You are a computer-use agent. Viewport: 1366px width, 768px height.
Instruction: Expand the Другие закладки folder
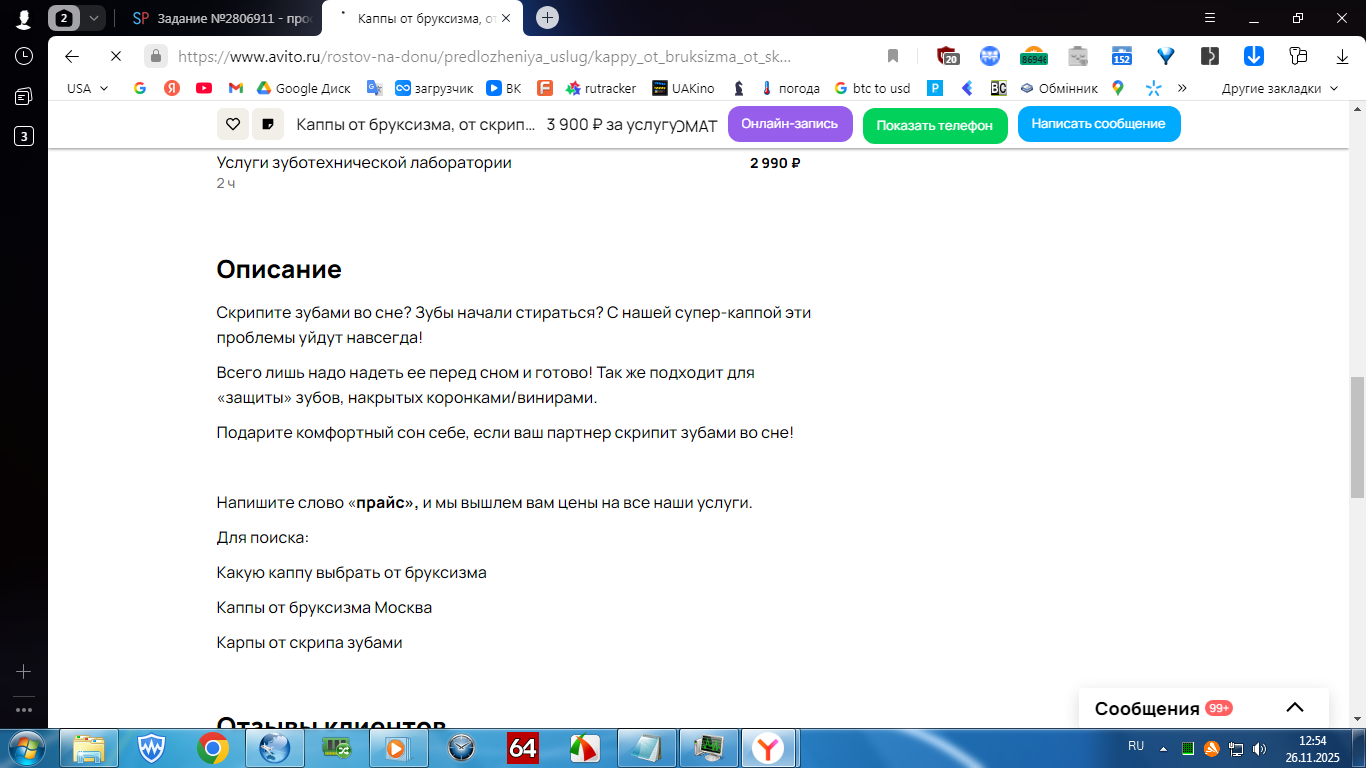[1279, 88]
